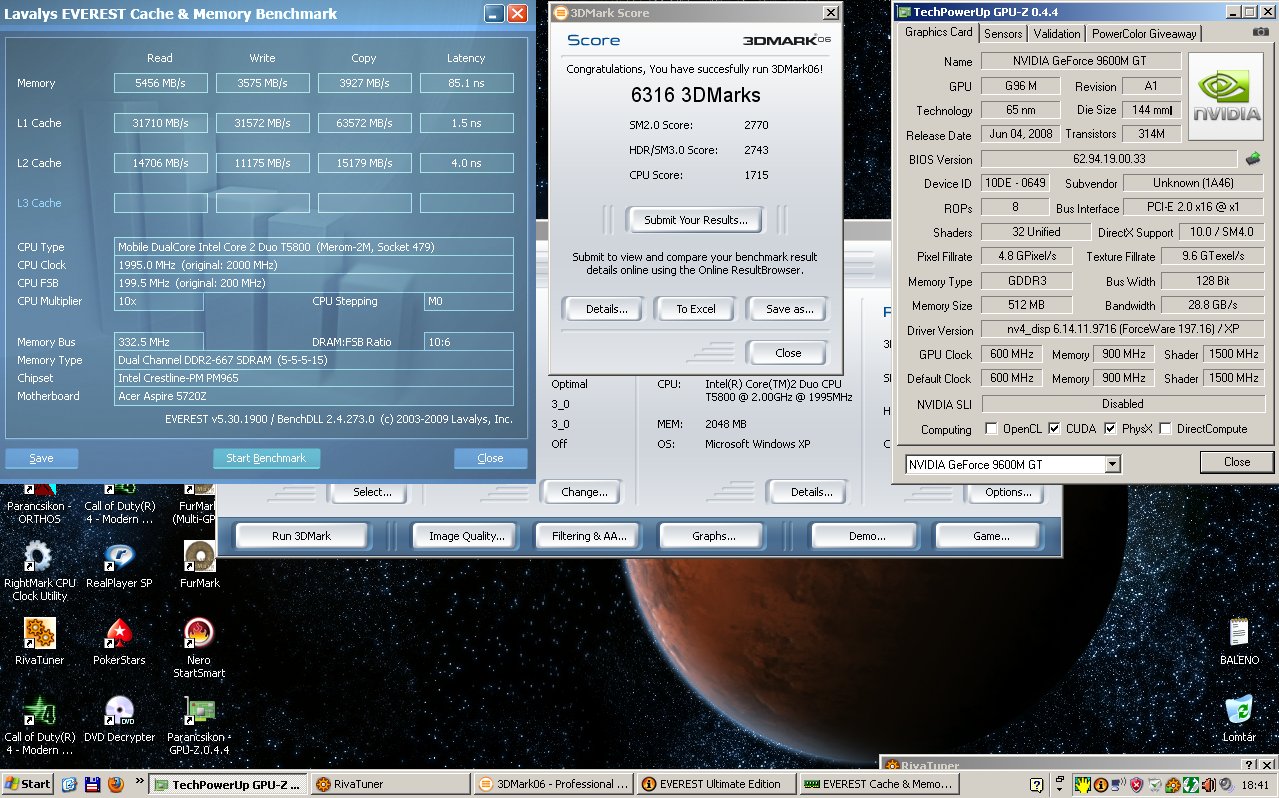Click the L1 Cache Copy 63572 MB/s field
1279x798 pixels.
[x=364, y=123]
